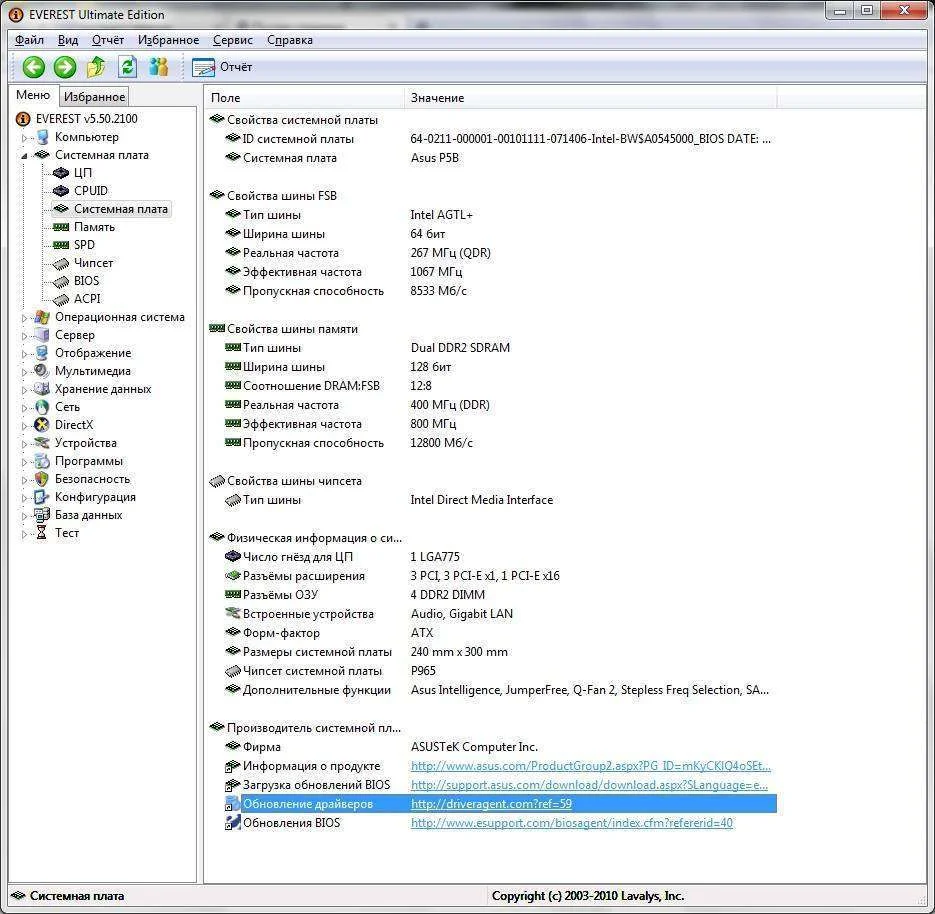Open the esupport.com biosagent link

click(572, 823)
